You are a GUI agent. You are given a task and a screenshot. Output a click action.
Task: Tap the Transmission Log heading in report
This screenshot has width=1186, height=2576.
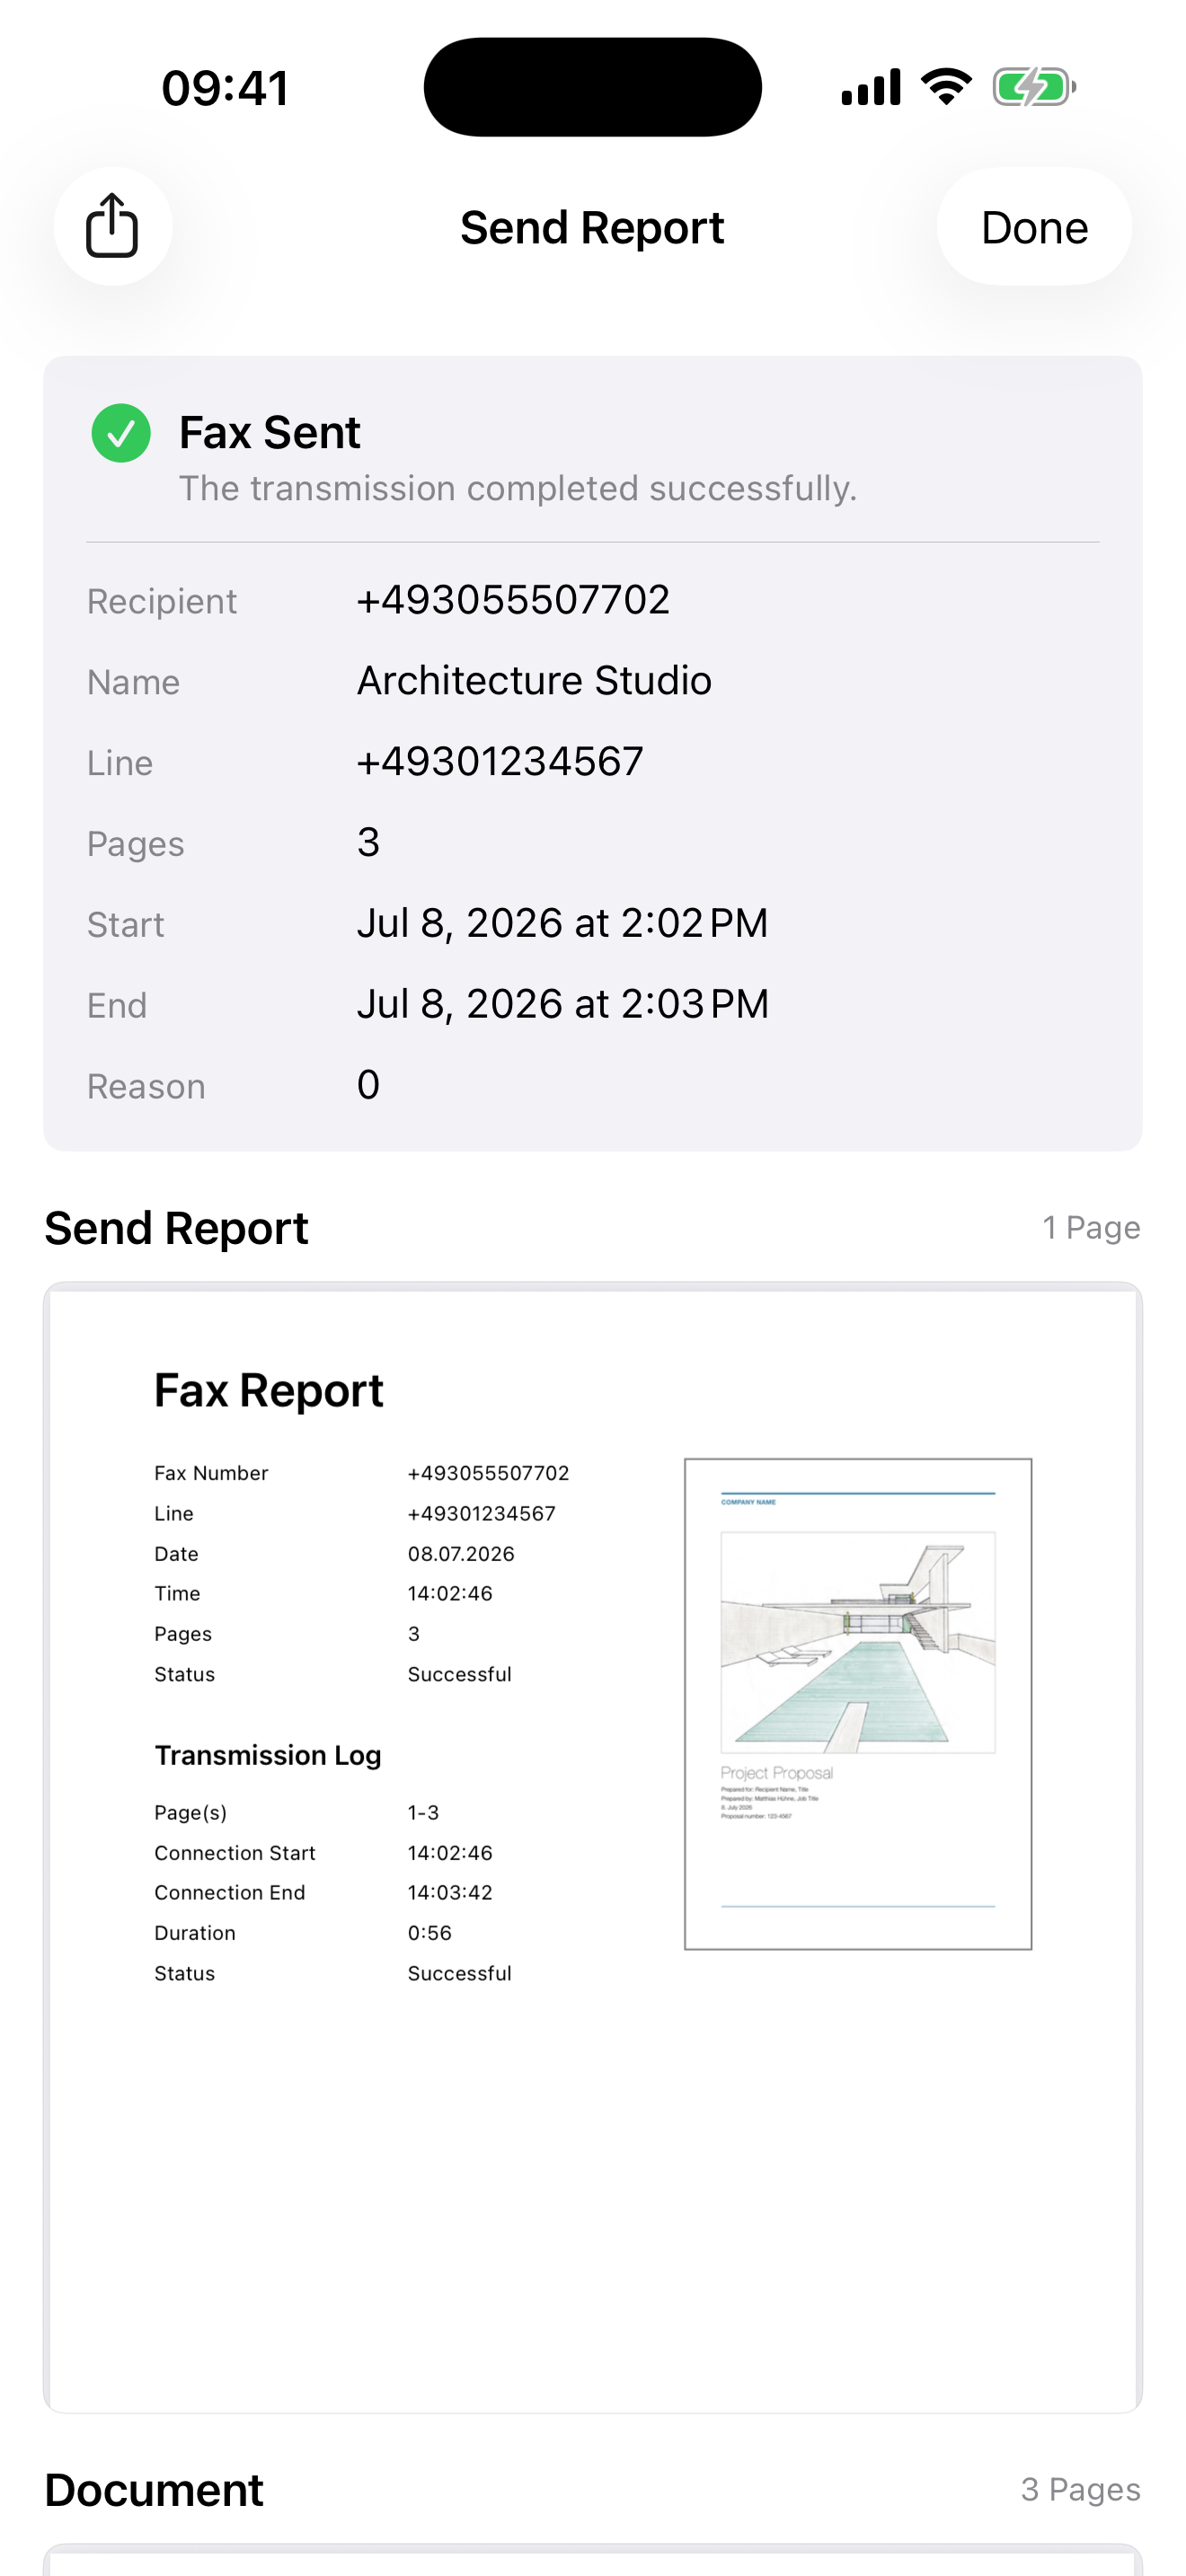(x=268, y=1756)
